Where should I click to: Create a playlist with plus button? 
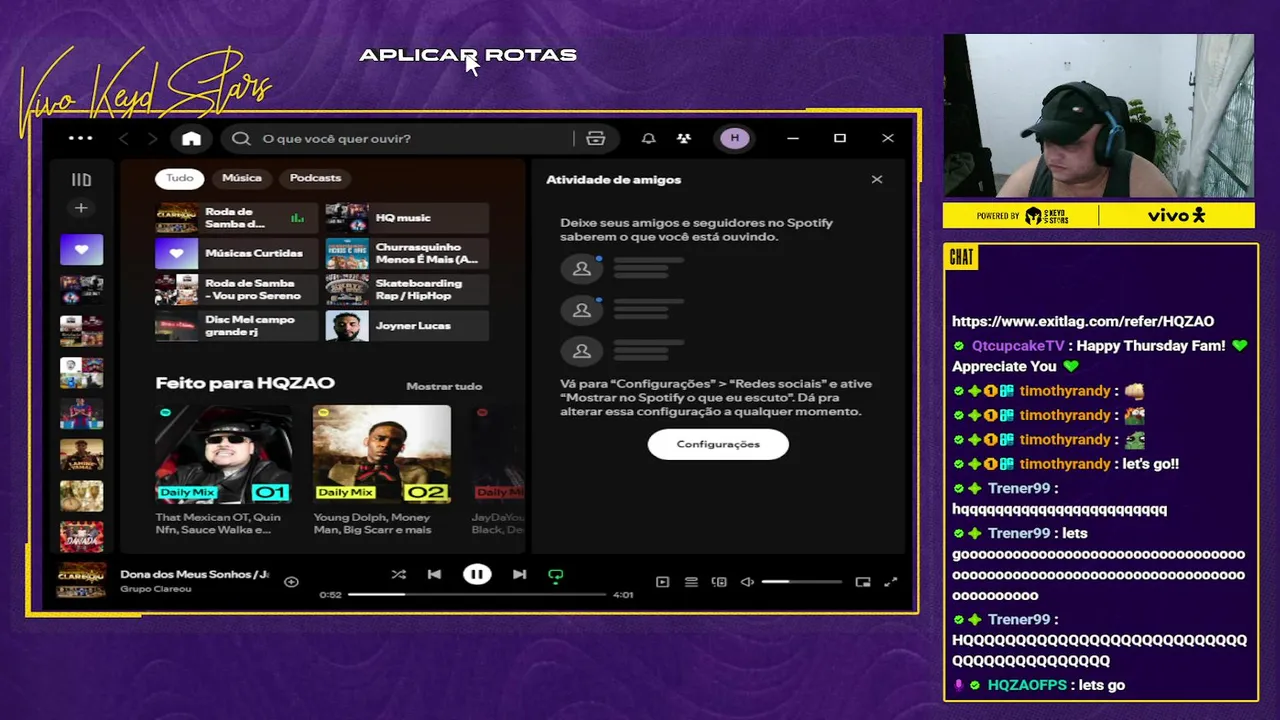pos(81,208)
